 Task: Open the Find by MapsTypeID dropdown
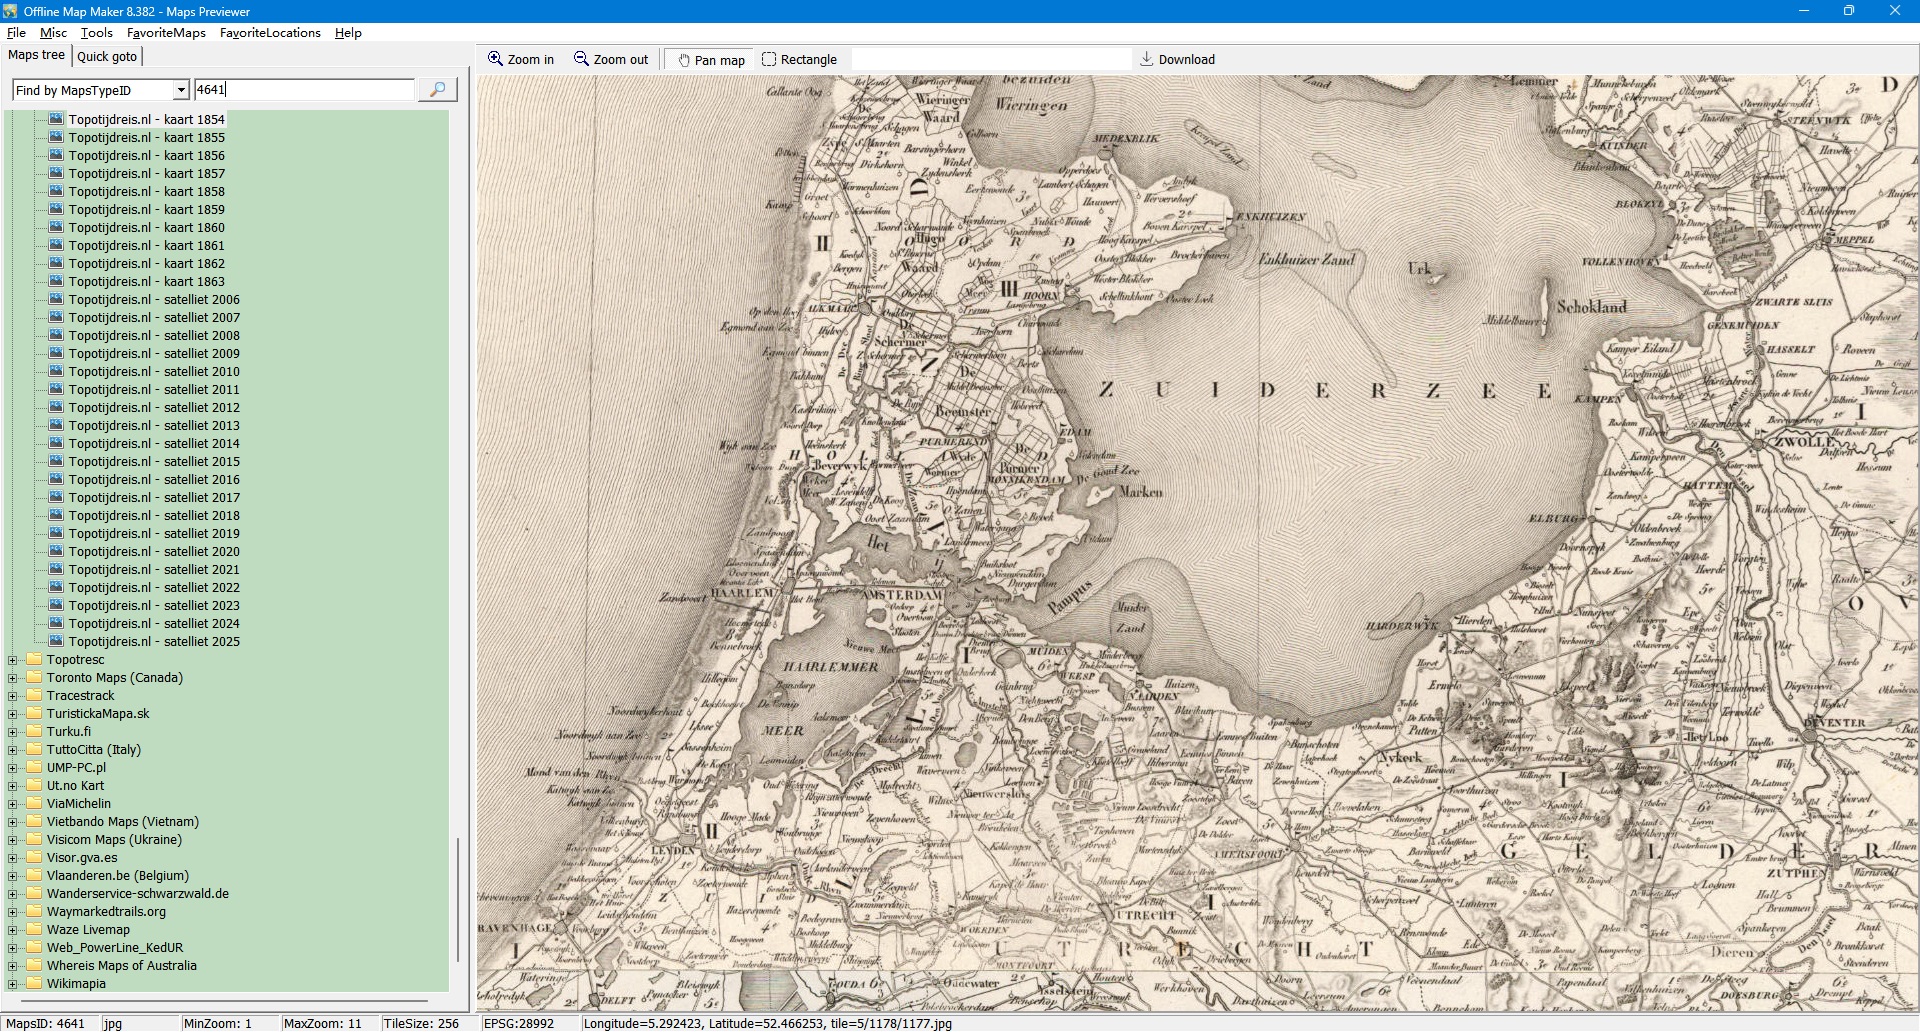tap(181, 90)
